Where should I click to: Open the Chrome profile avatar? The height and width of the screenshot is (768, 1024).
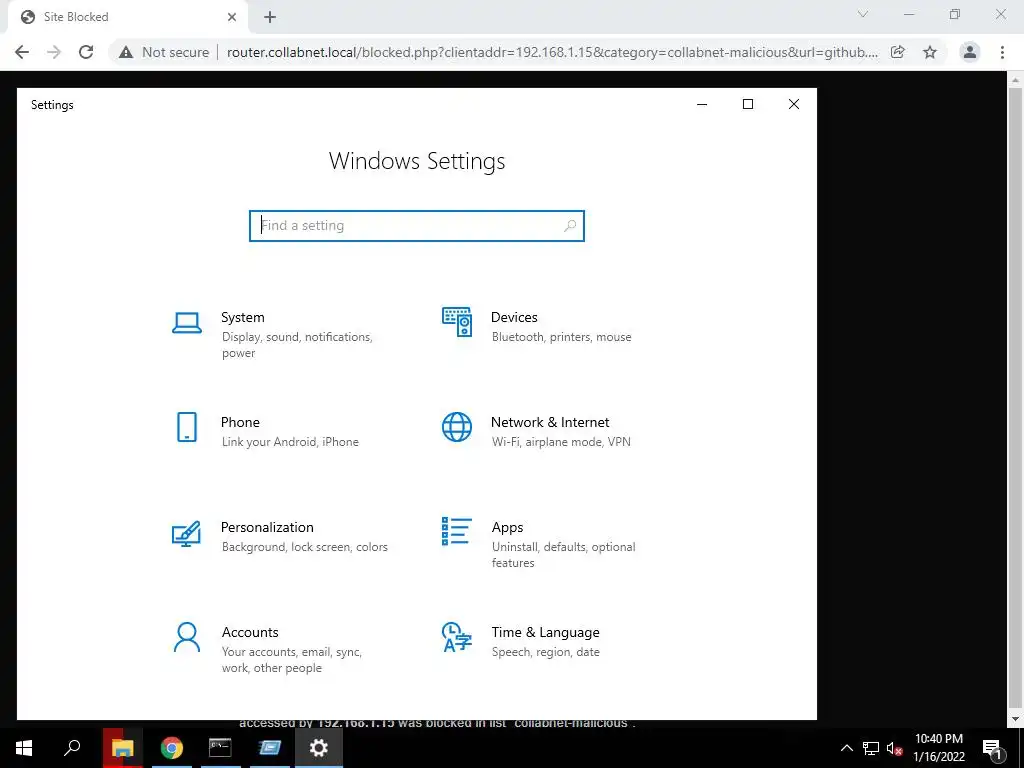[970, 52]
